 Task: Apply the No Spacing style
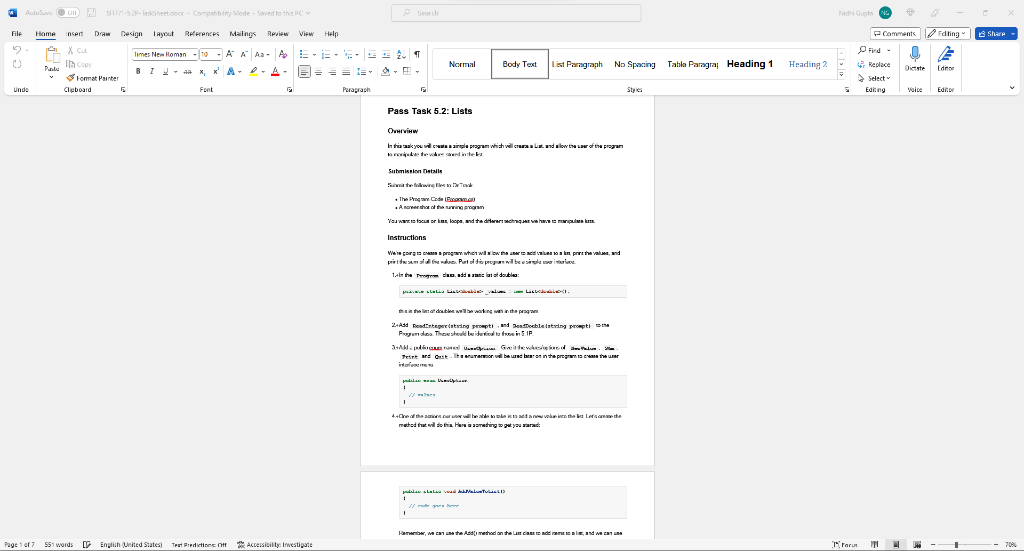click(x=635, y=64)
